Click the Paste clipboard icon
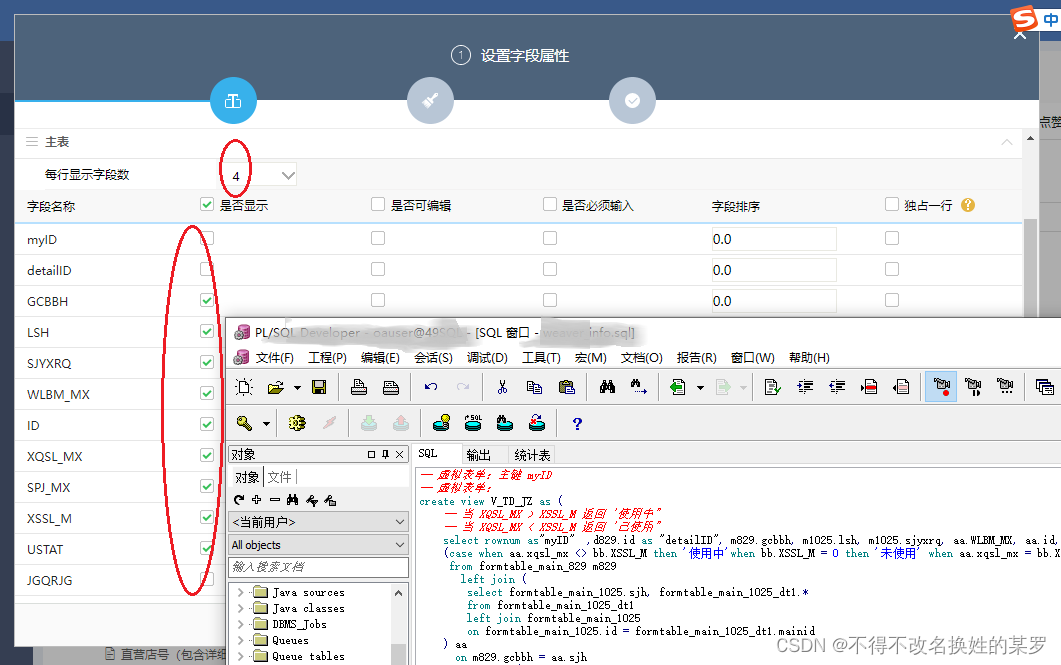 click(x=567, y=387)
